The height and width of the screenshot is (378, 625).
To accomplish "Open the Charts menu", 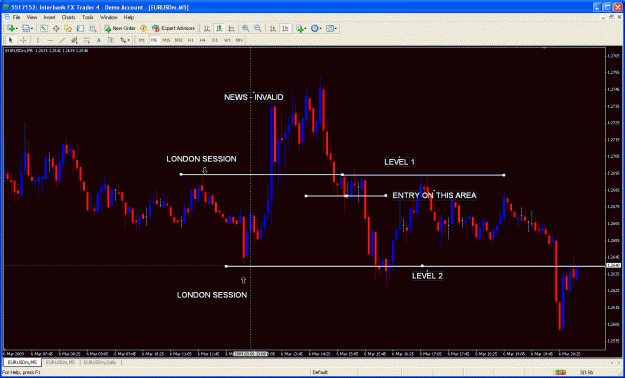I will (x=69, y=18).
